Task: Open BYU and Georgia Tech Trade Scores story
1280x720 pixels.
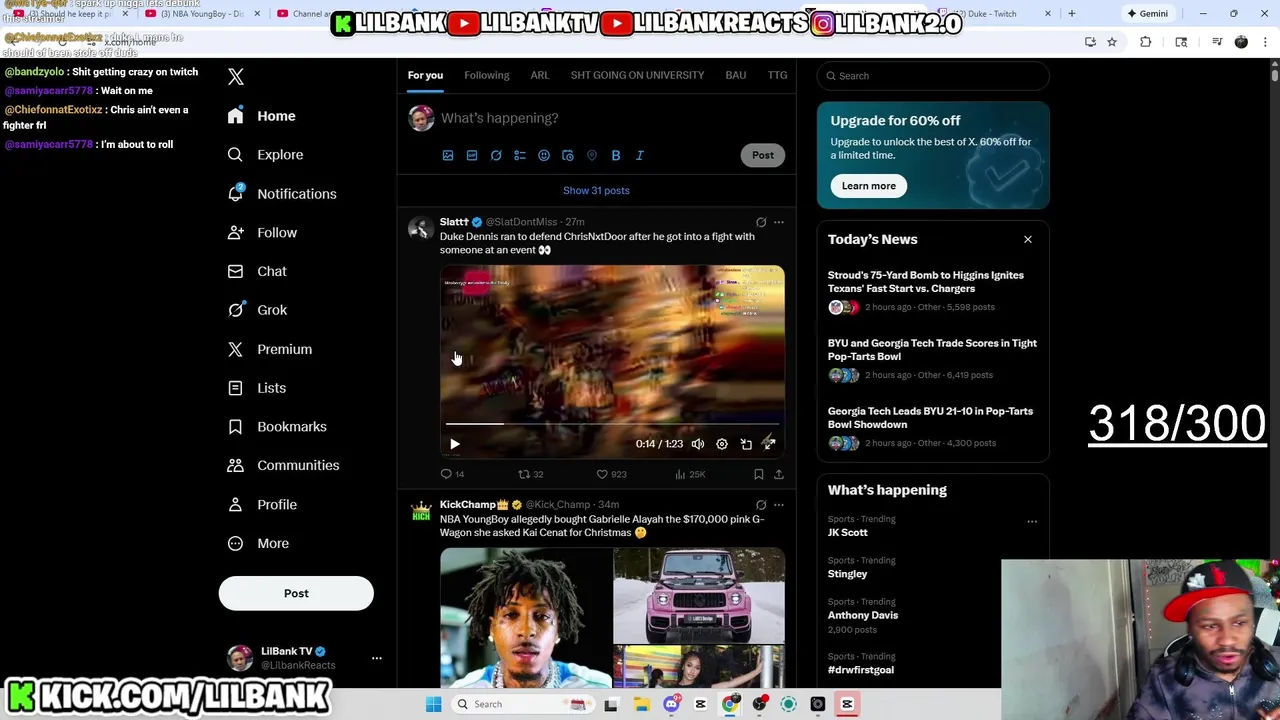Action: pos(933,359)
